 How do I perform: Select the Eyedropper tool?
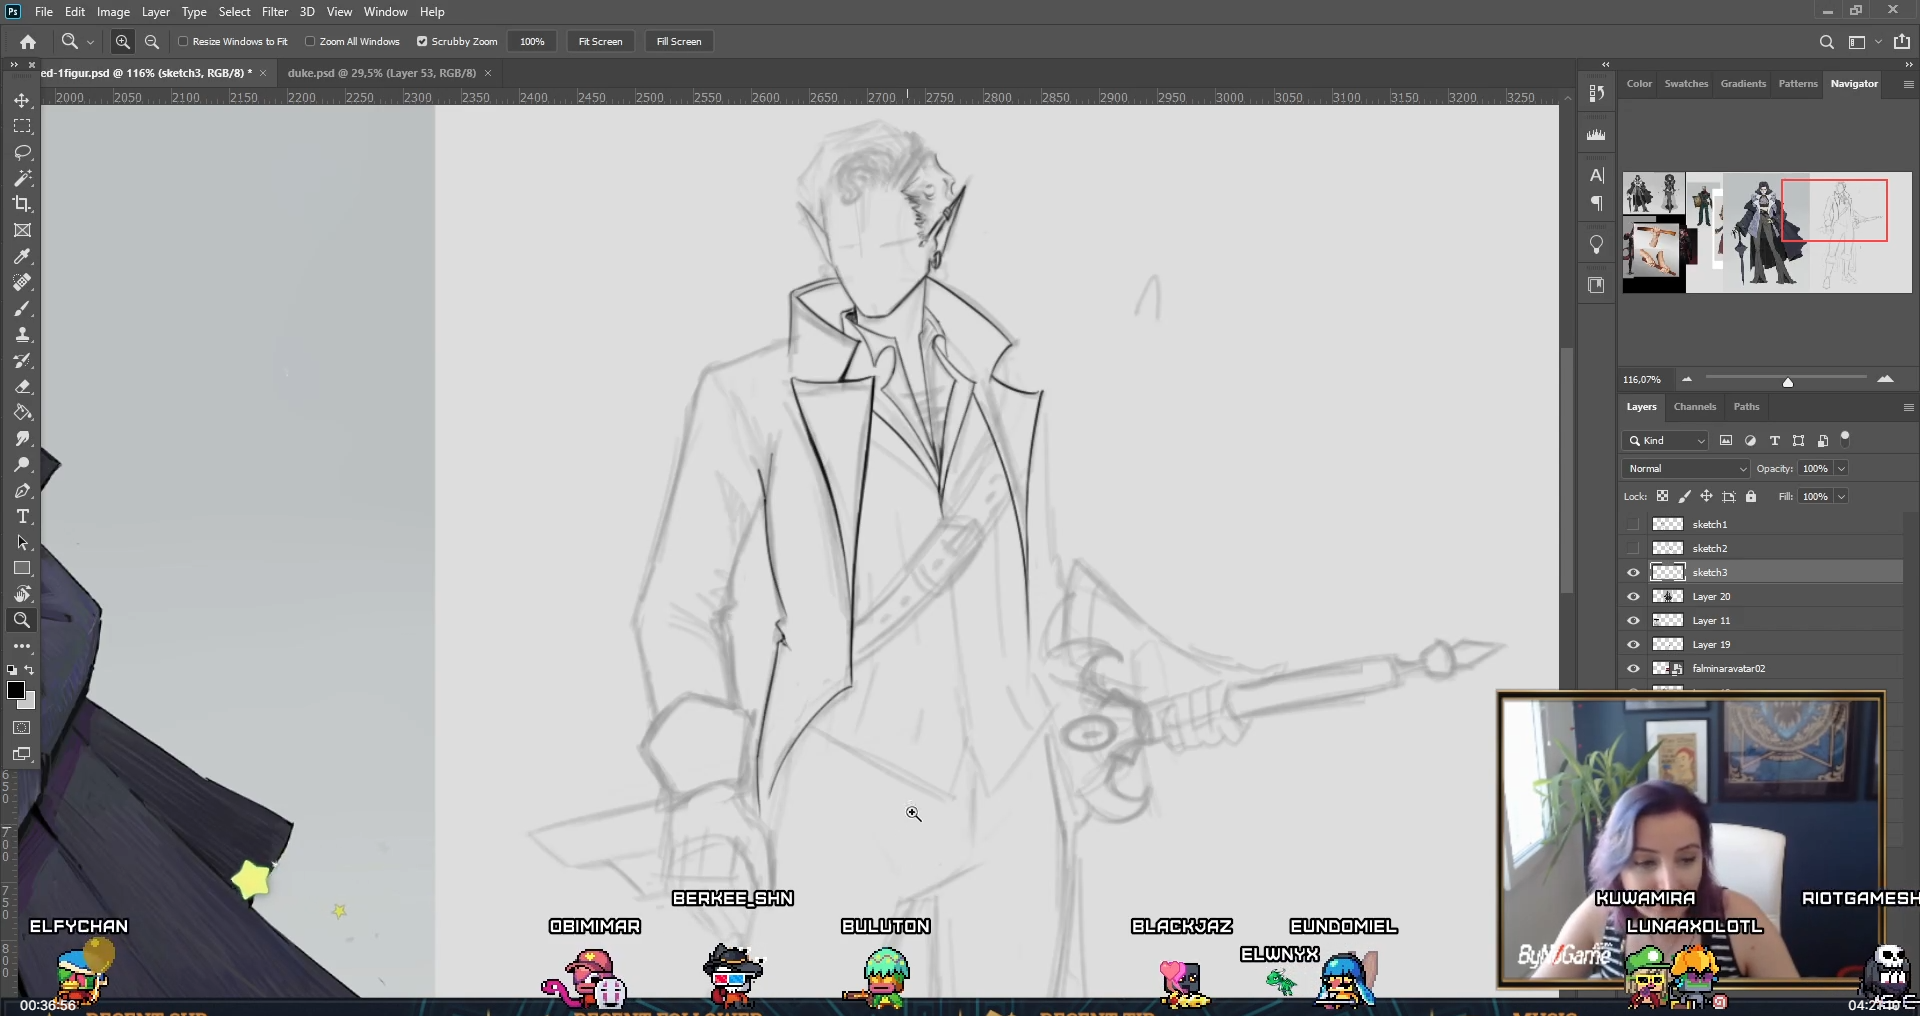pos(22,256)
